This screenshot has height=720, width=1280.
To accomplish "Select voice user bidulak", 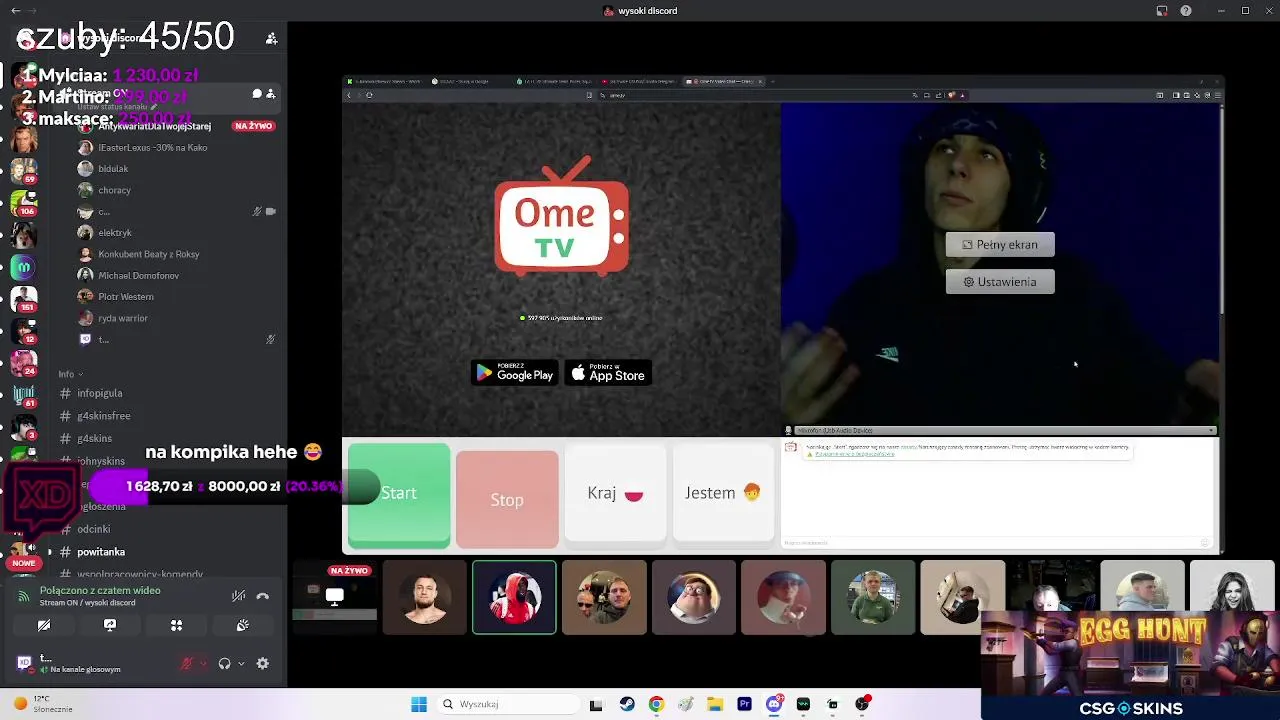I will point(113,169).
